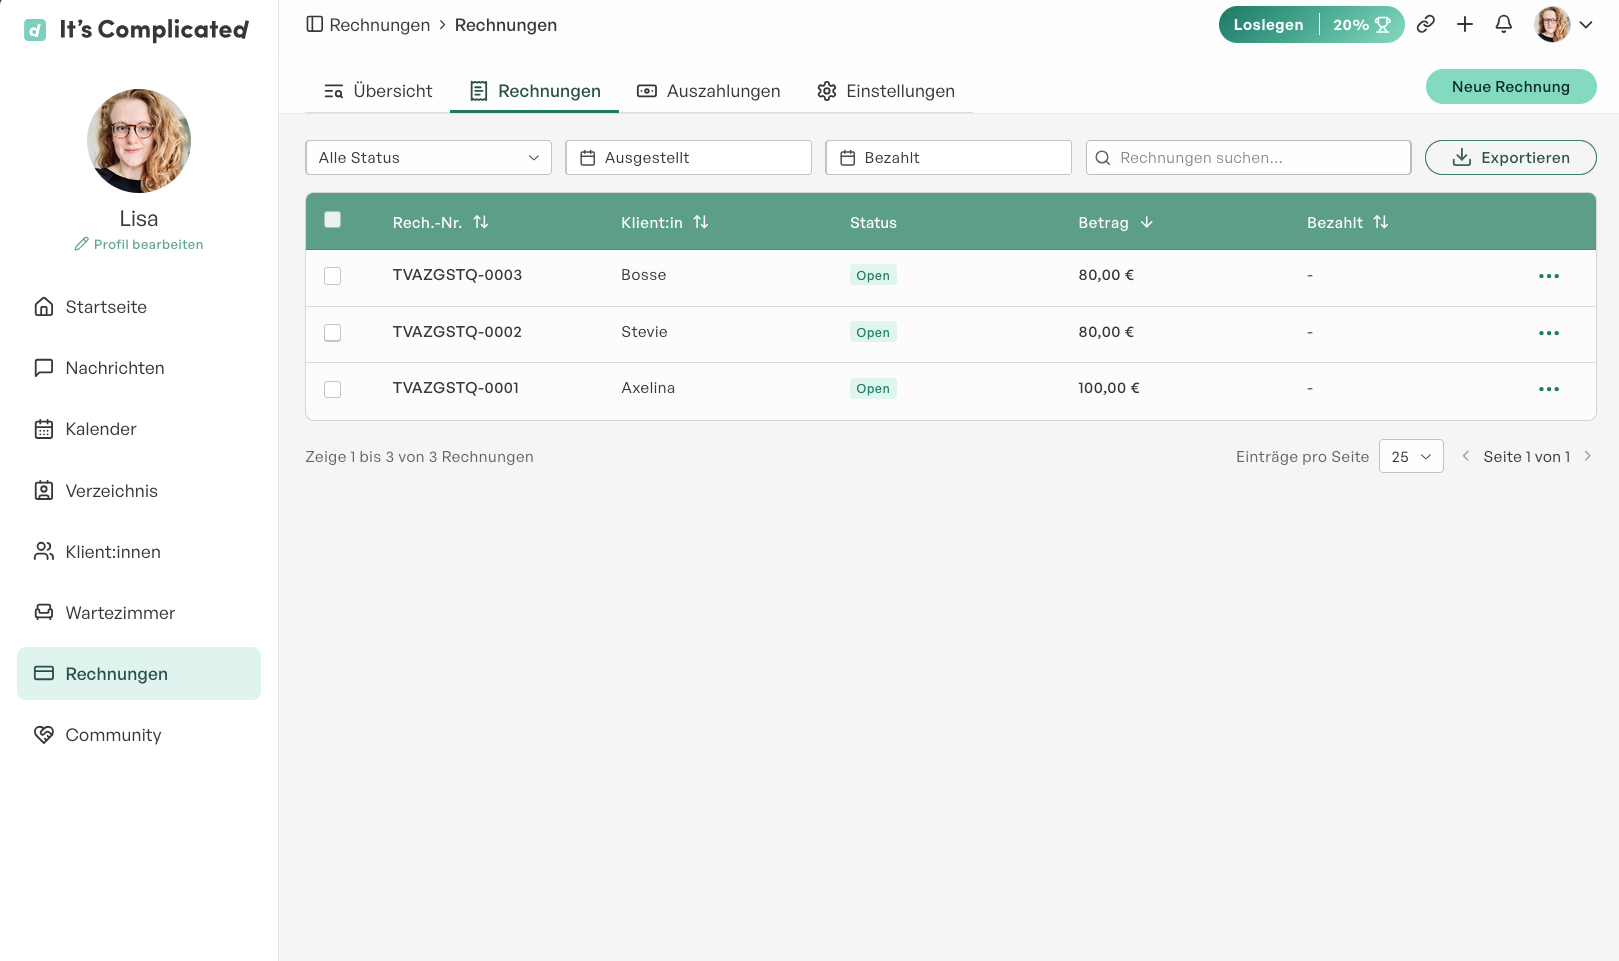Switch to the Auszahlungen tab
The image size is (1619, 961).
tap(709, 91)
